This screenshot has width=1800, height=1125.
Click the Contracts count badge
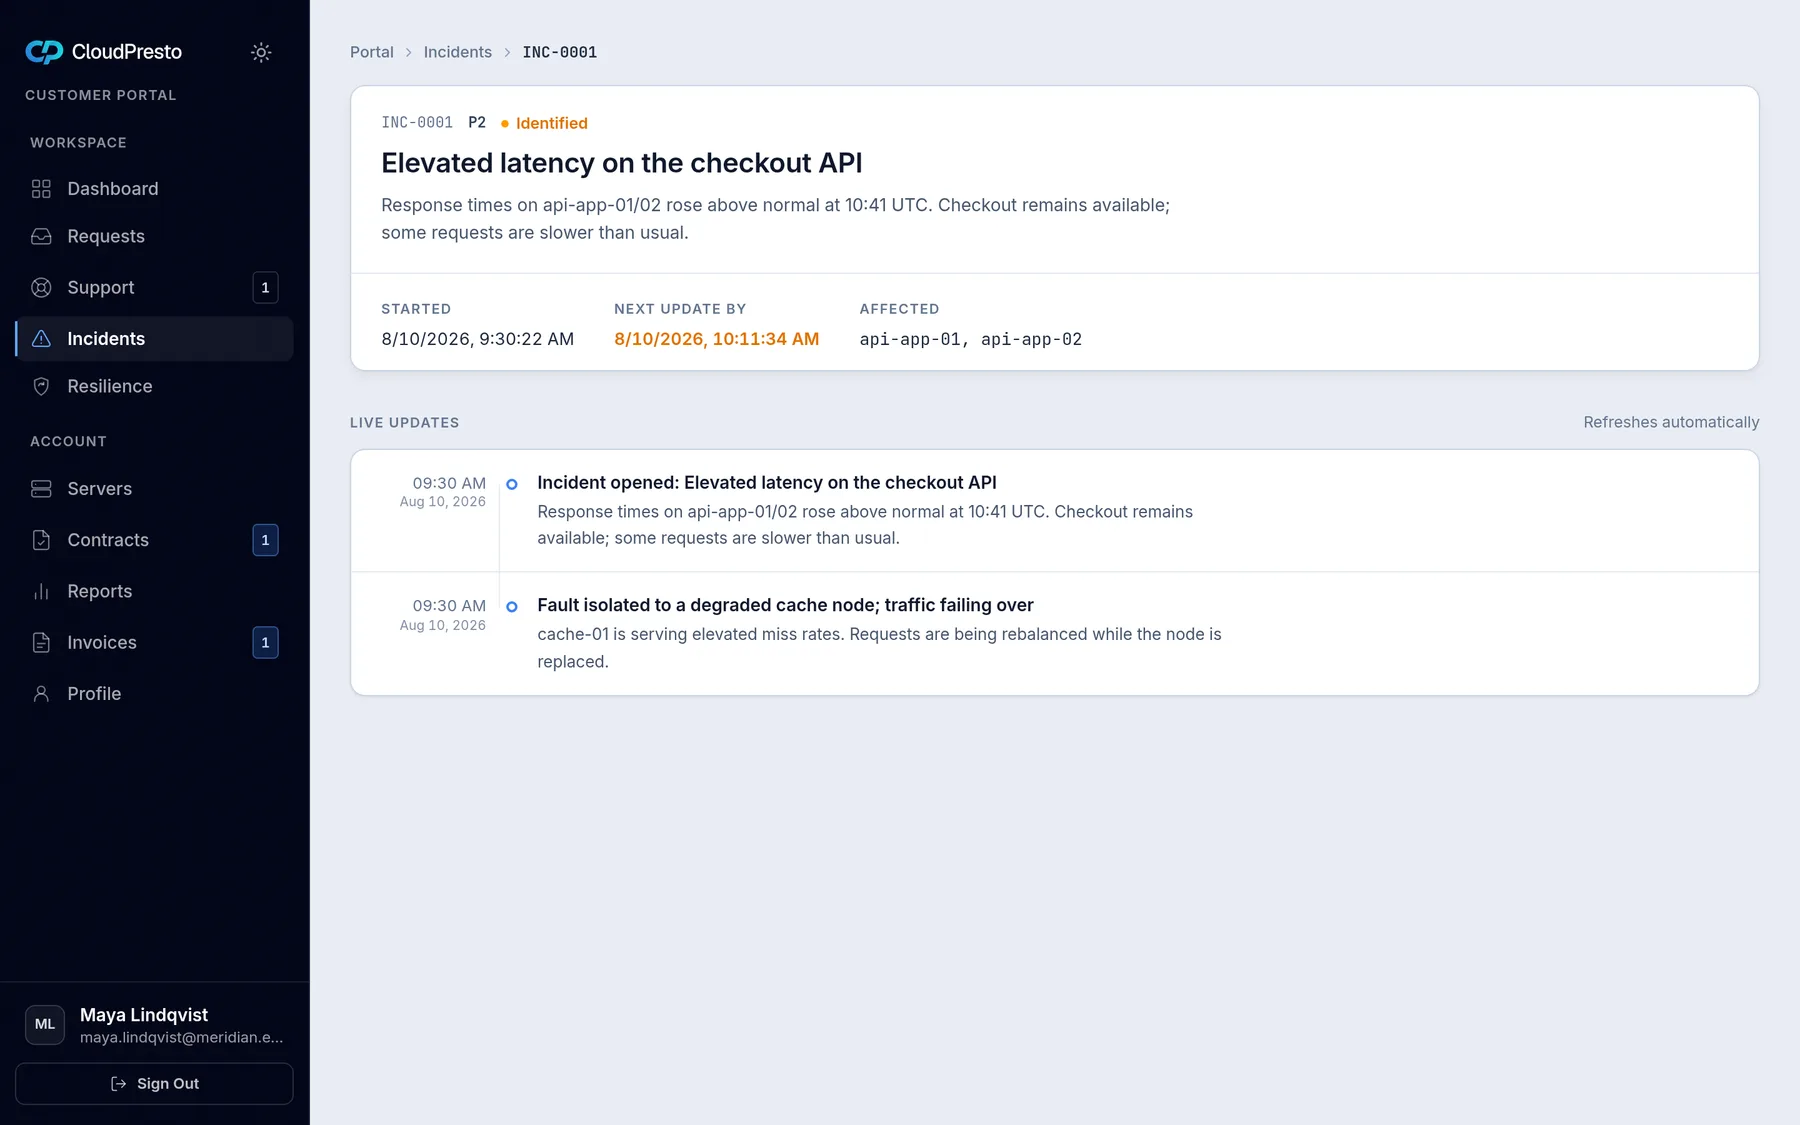[265, 540]
